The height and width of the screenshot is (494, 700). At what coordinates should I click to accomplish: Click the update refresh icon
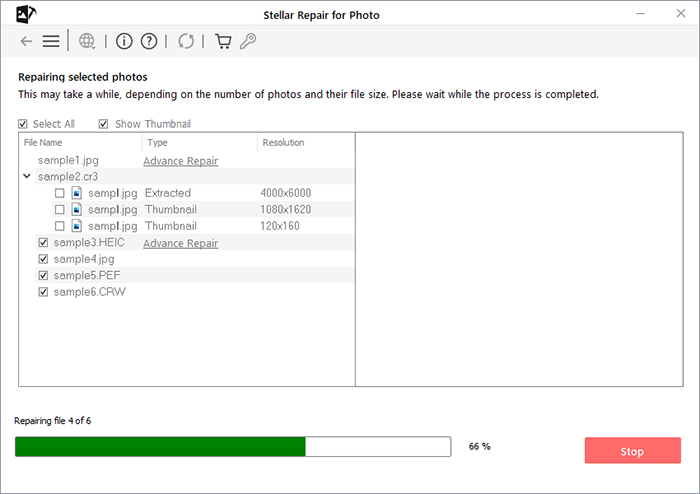(x=186, y=42)
